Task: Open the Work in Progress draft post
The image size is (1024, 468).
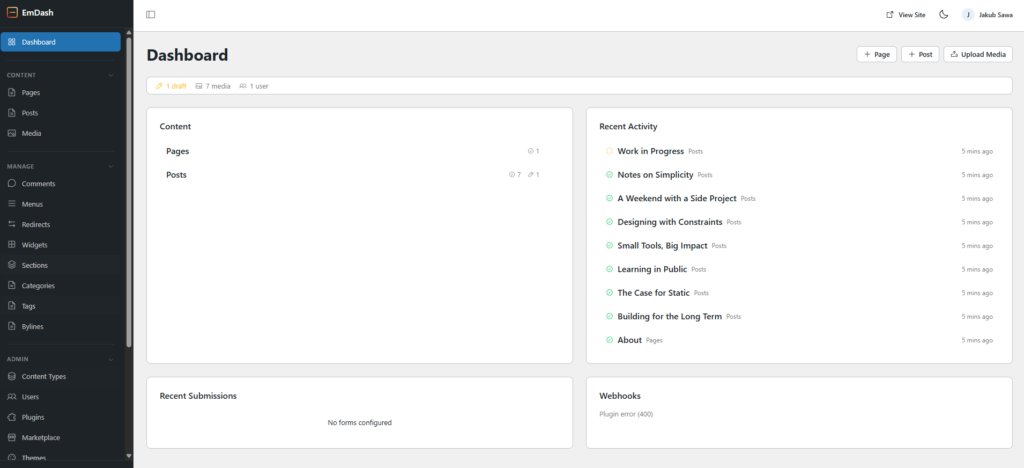Action: point(650,151)
